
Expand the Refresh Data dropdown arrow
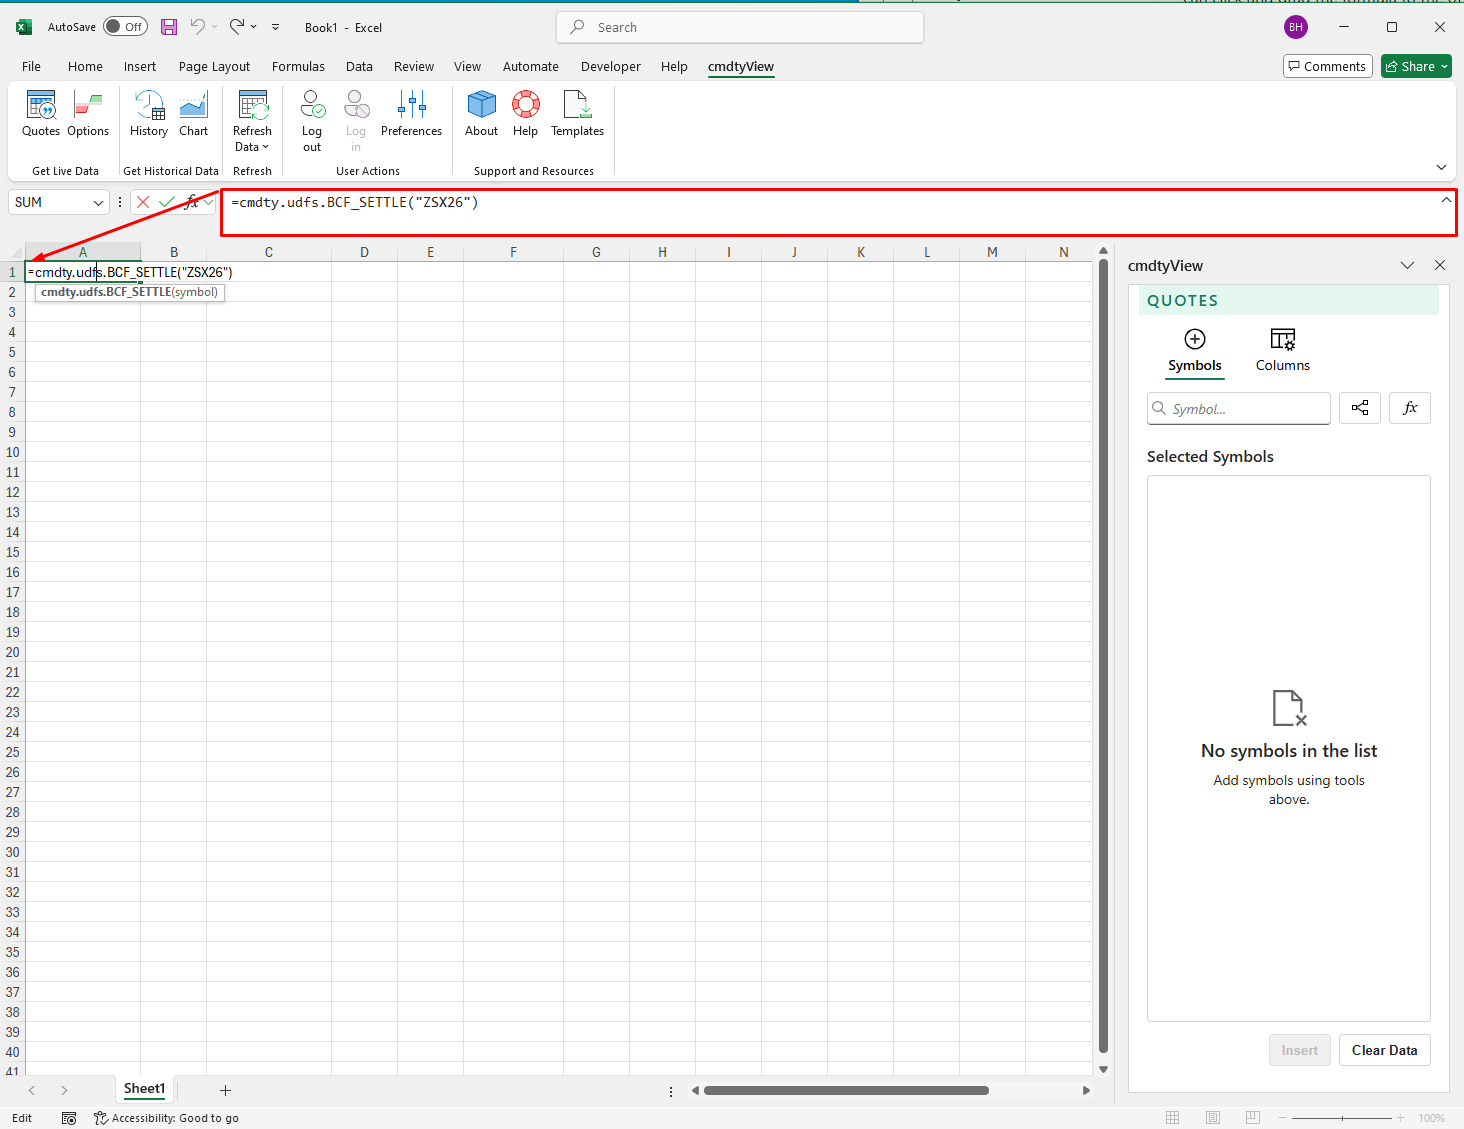(266, 147)
